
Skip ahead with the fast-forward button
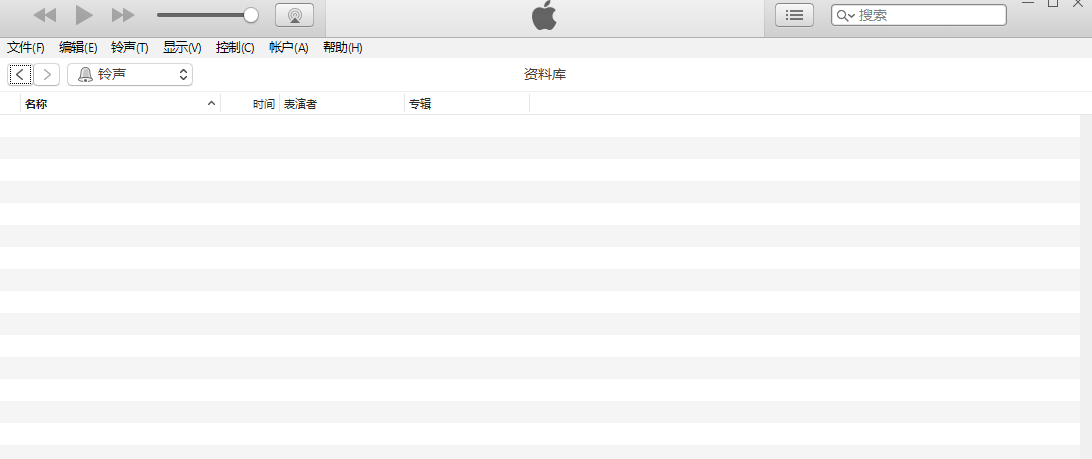click(x=123, y=15)
